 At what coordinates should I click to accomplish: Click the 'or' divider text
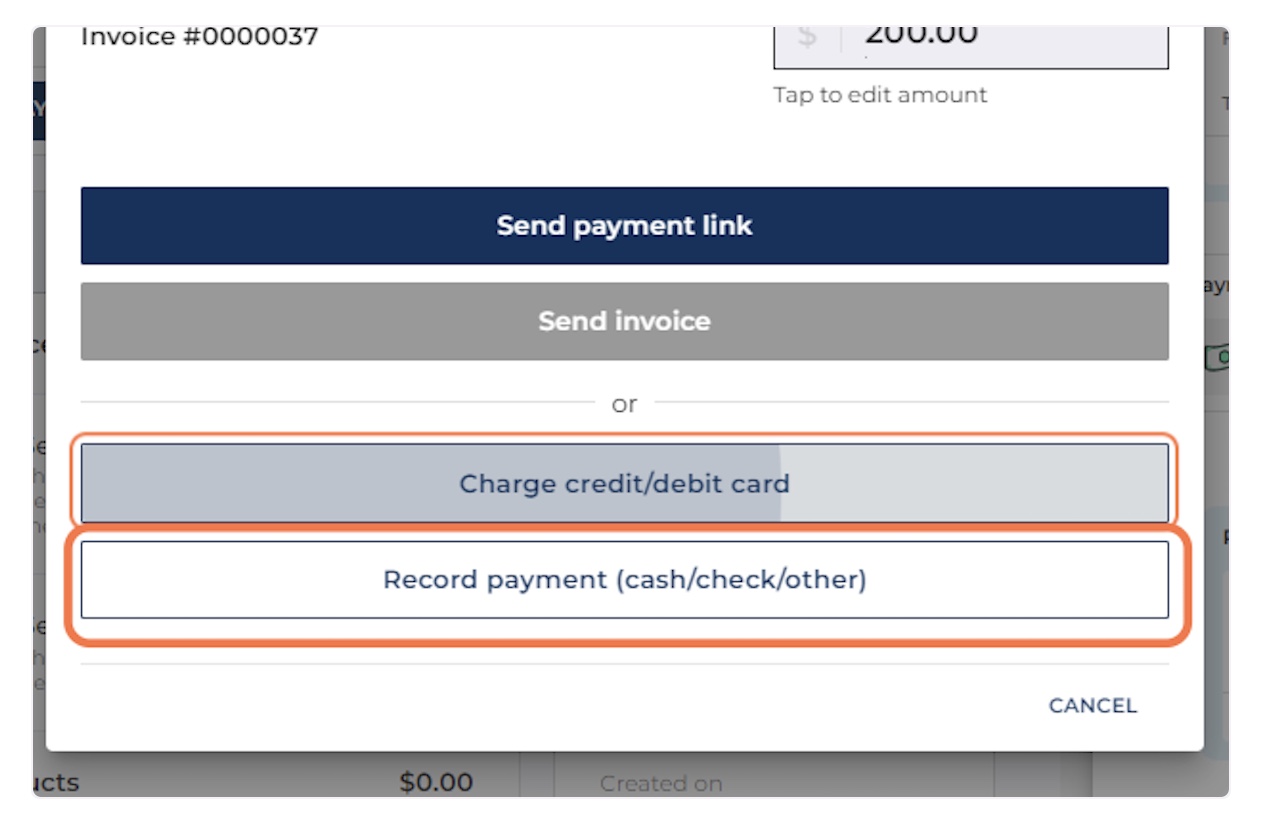pos(624,404)
